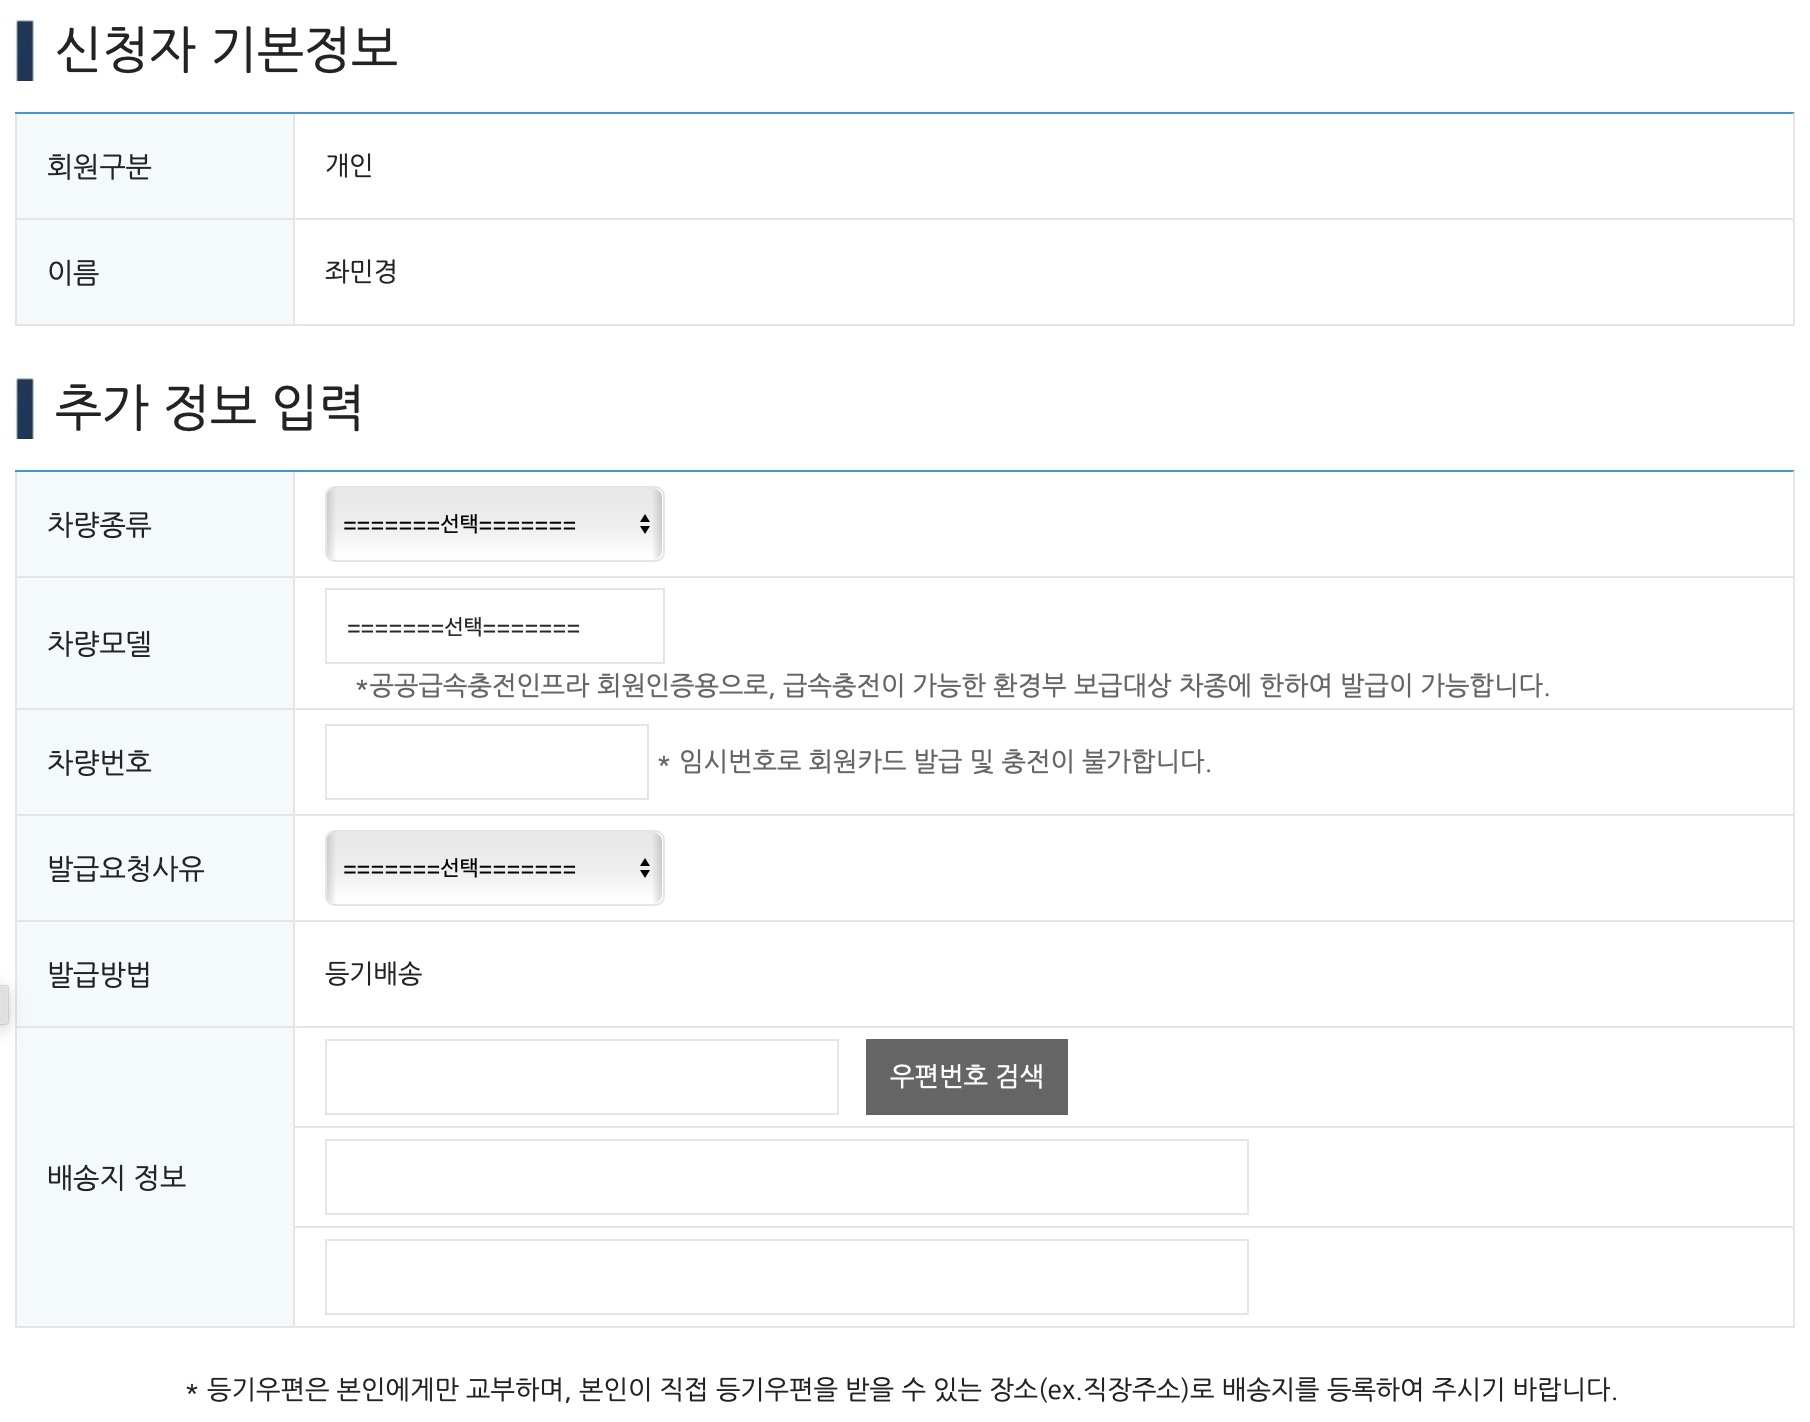Image resolution: width=1810 pixels, height=1422 pixels.
Task: Open the 차량종류 selection dropdown
Action: (x=494, y=523)
